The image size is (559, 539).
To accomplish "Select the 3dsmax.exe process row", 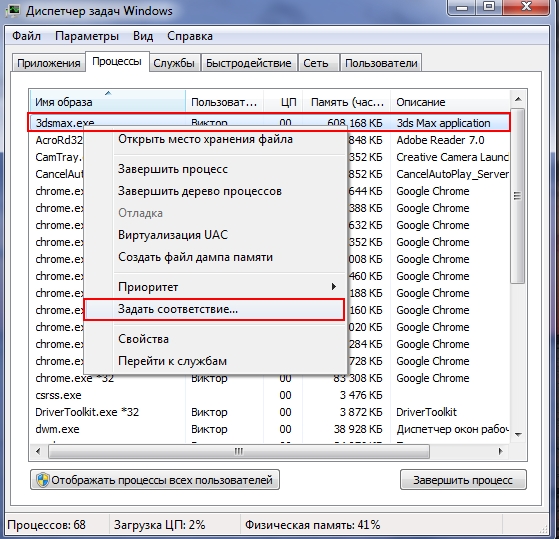I will pos(269,123).
